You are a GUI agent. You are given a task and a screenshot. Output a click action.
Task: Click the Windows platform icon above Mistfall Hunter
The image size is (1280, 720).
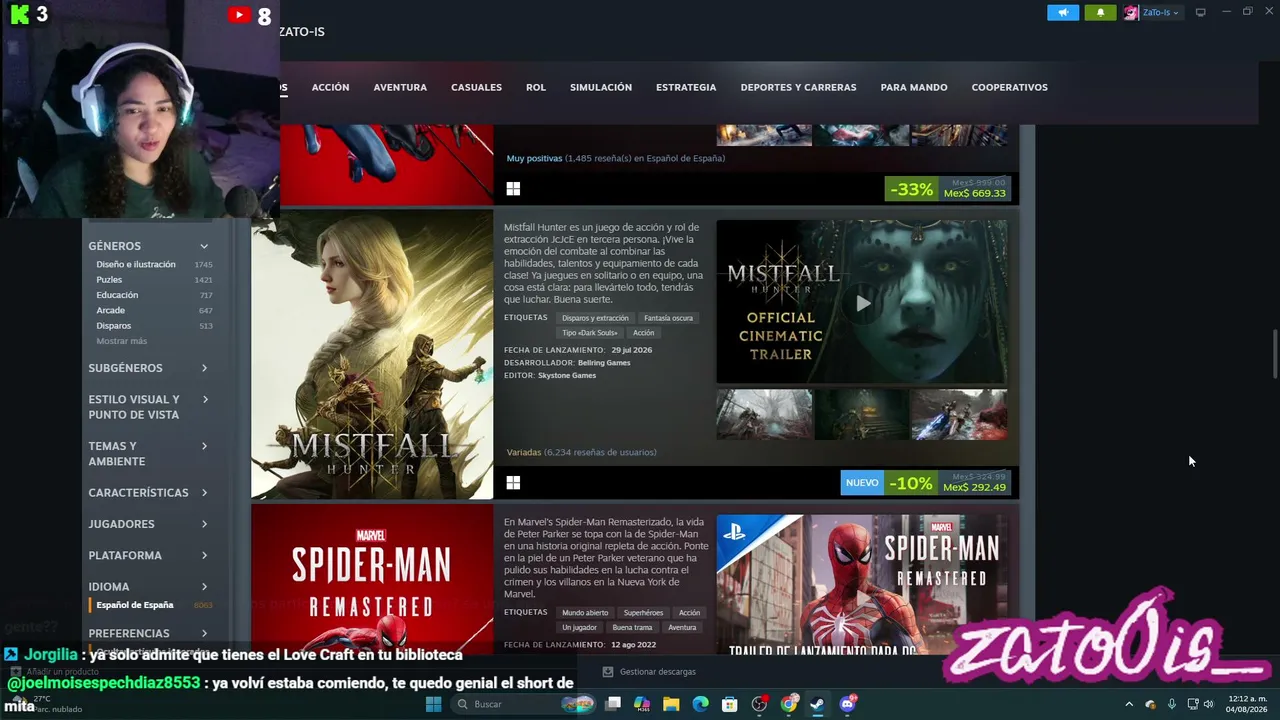pos(513,189)
